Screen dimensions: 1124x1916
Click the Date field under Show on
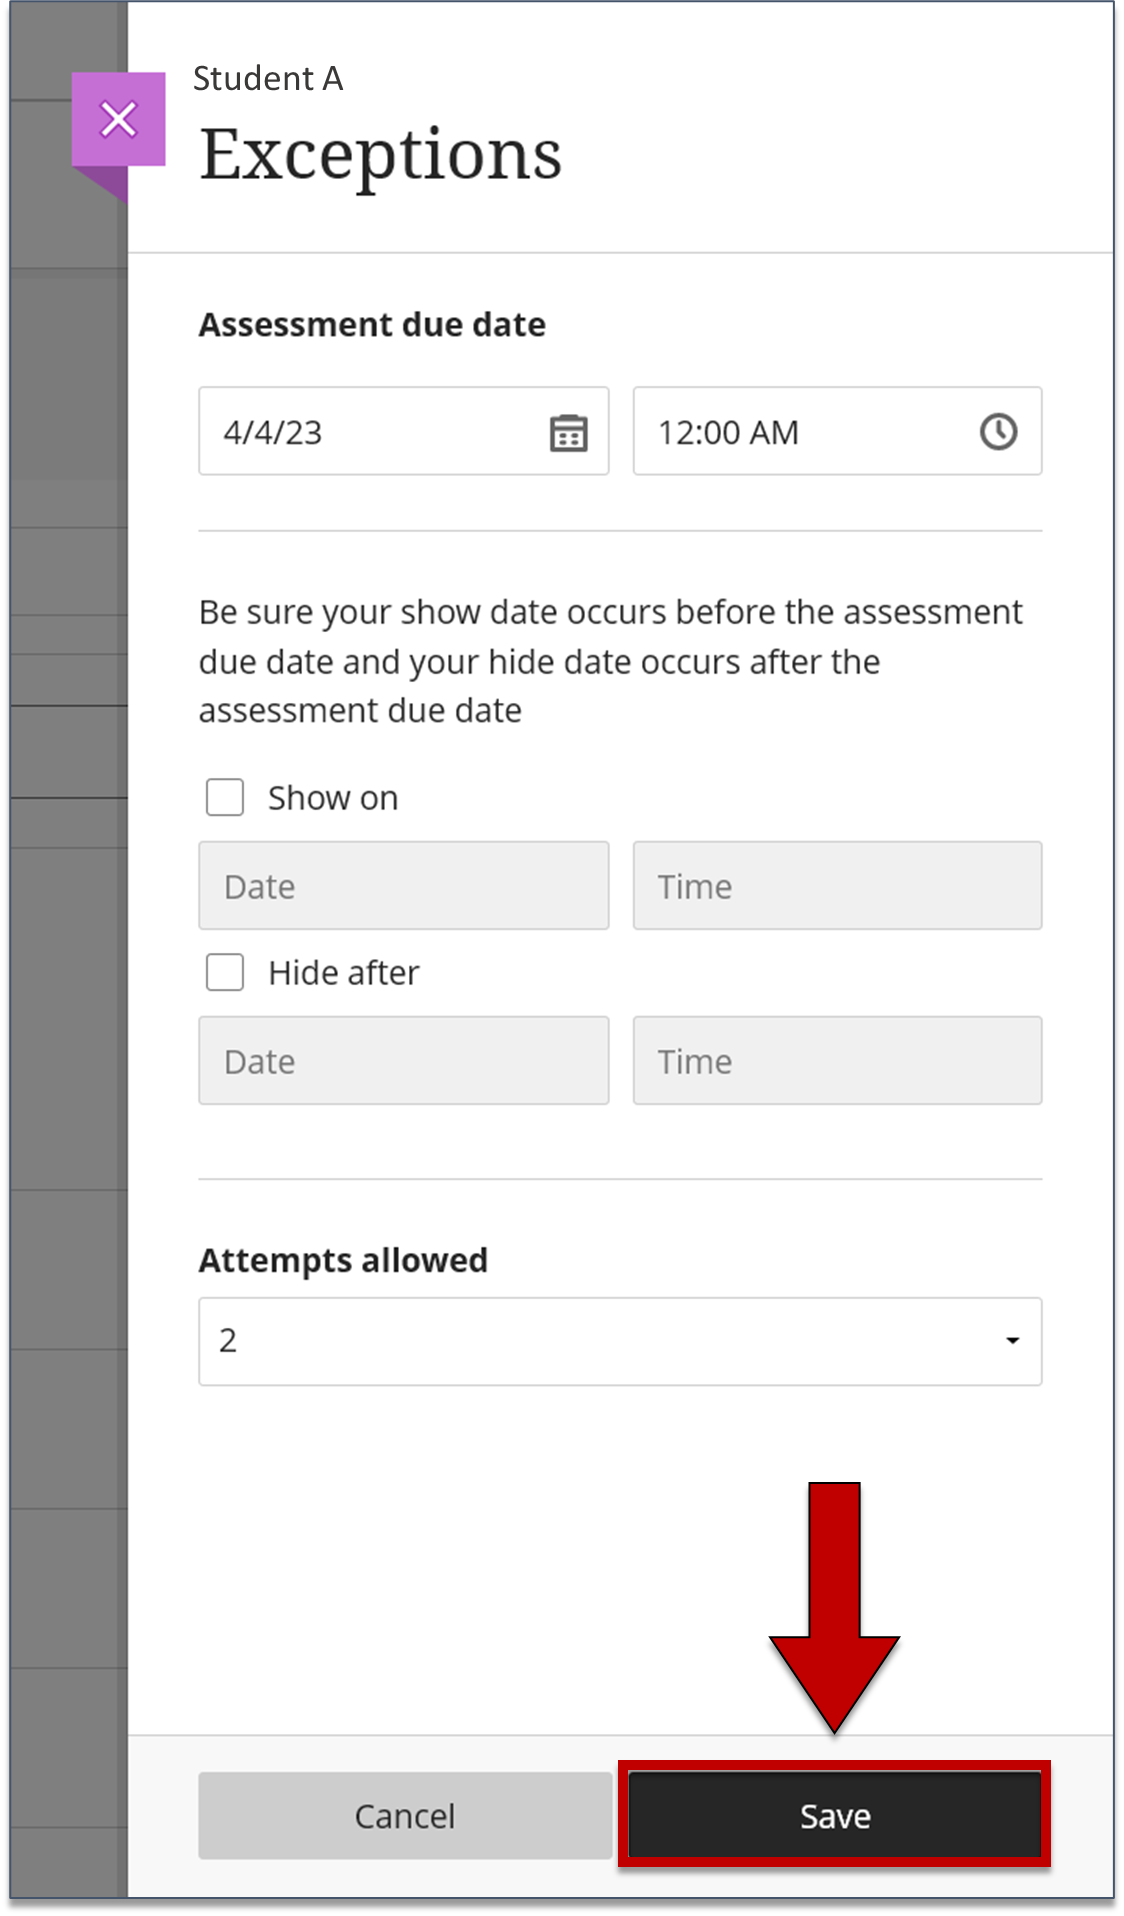[x=403, y=886]
